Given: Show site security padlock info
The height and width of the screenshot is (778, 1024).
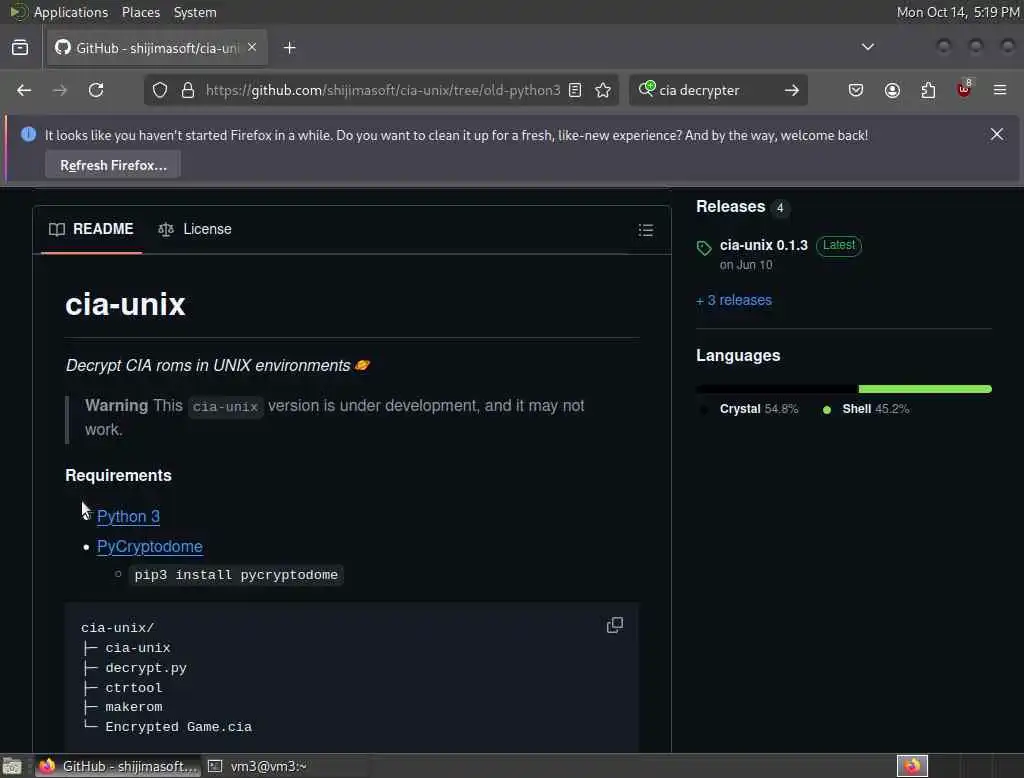Looking at the screenshot, I should coord(187,90).
